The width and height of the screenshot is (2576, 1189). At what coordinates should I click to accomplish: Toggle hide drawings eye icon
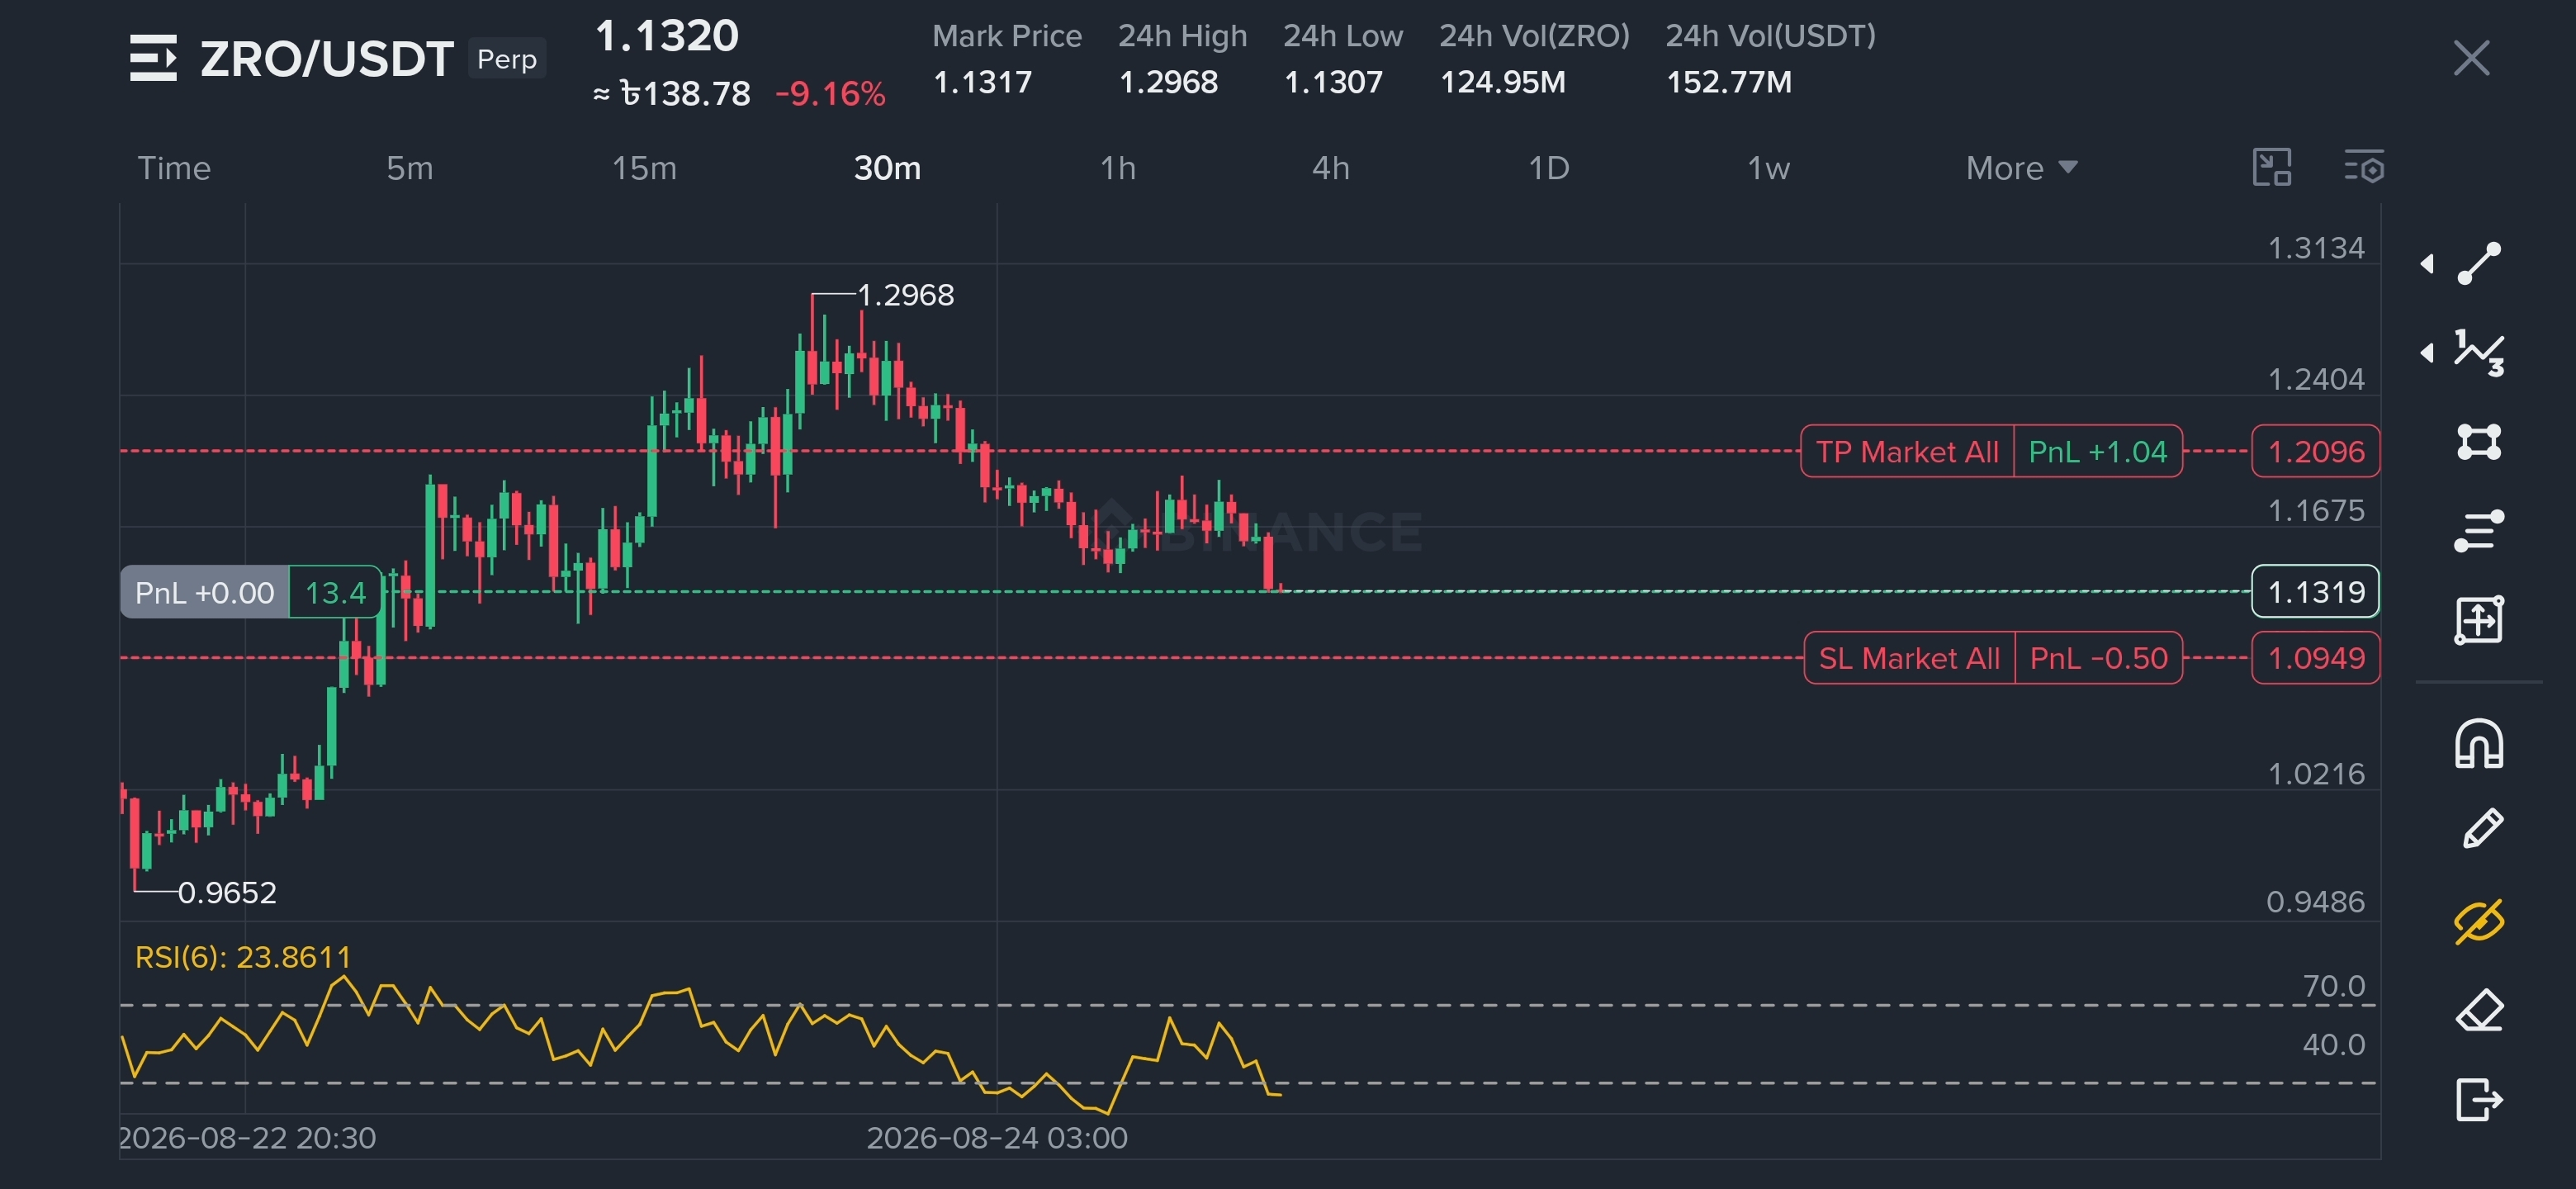pyautogui.click(x=2479, y=921)
